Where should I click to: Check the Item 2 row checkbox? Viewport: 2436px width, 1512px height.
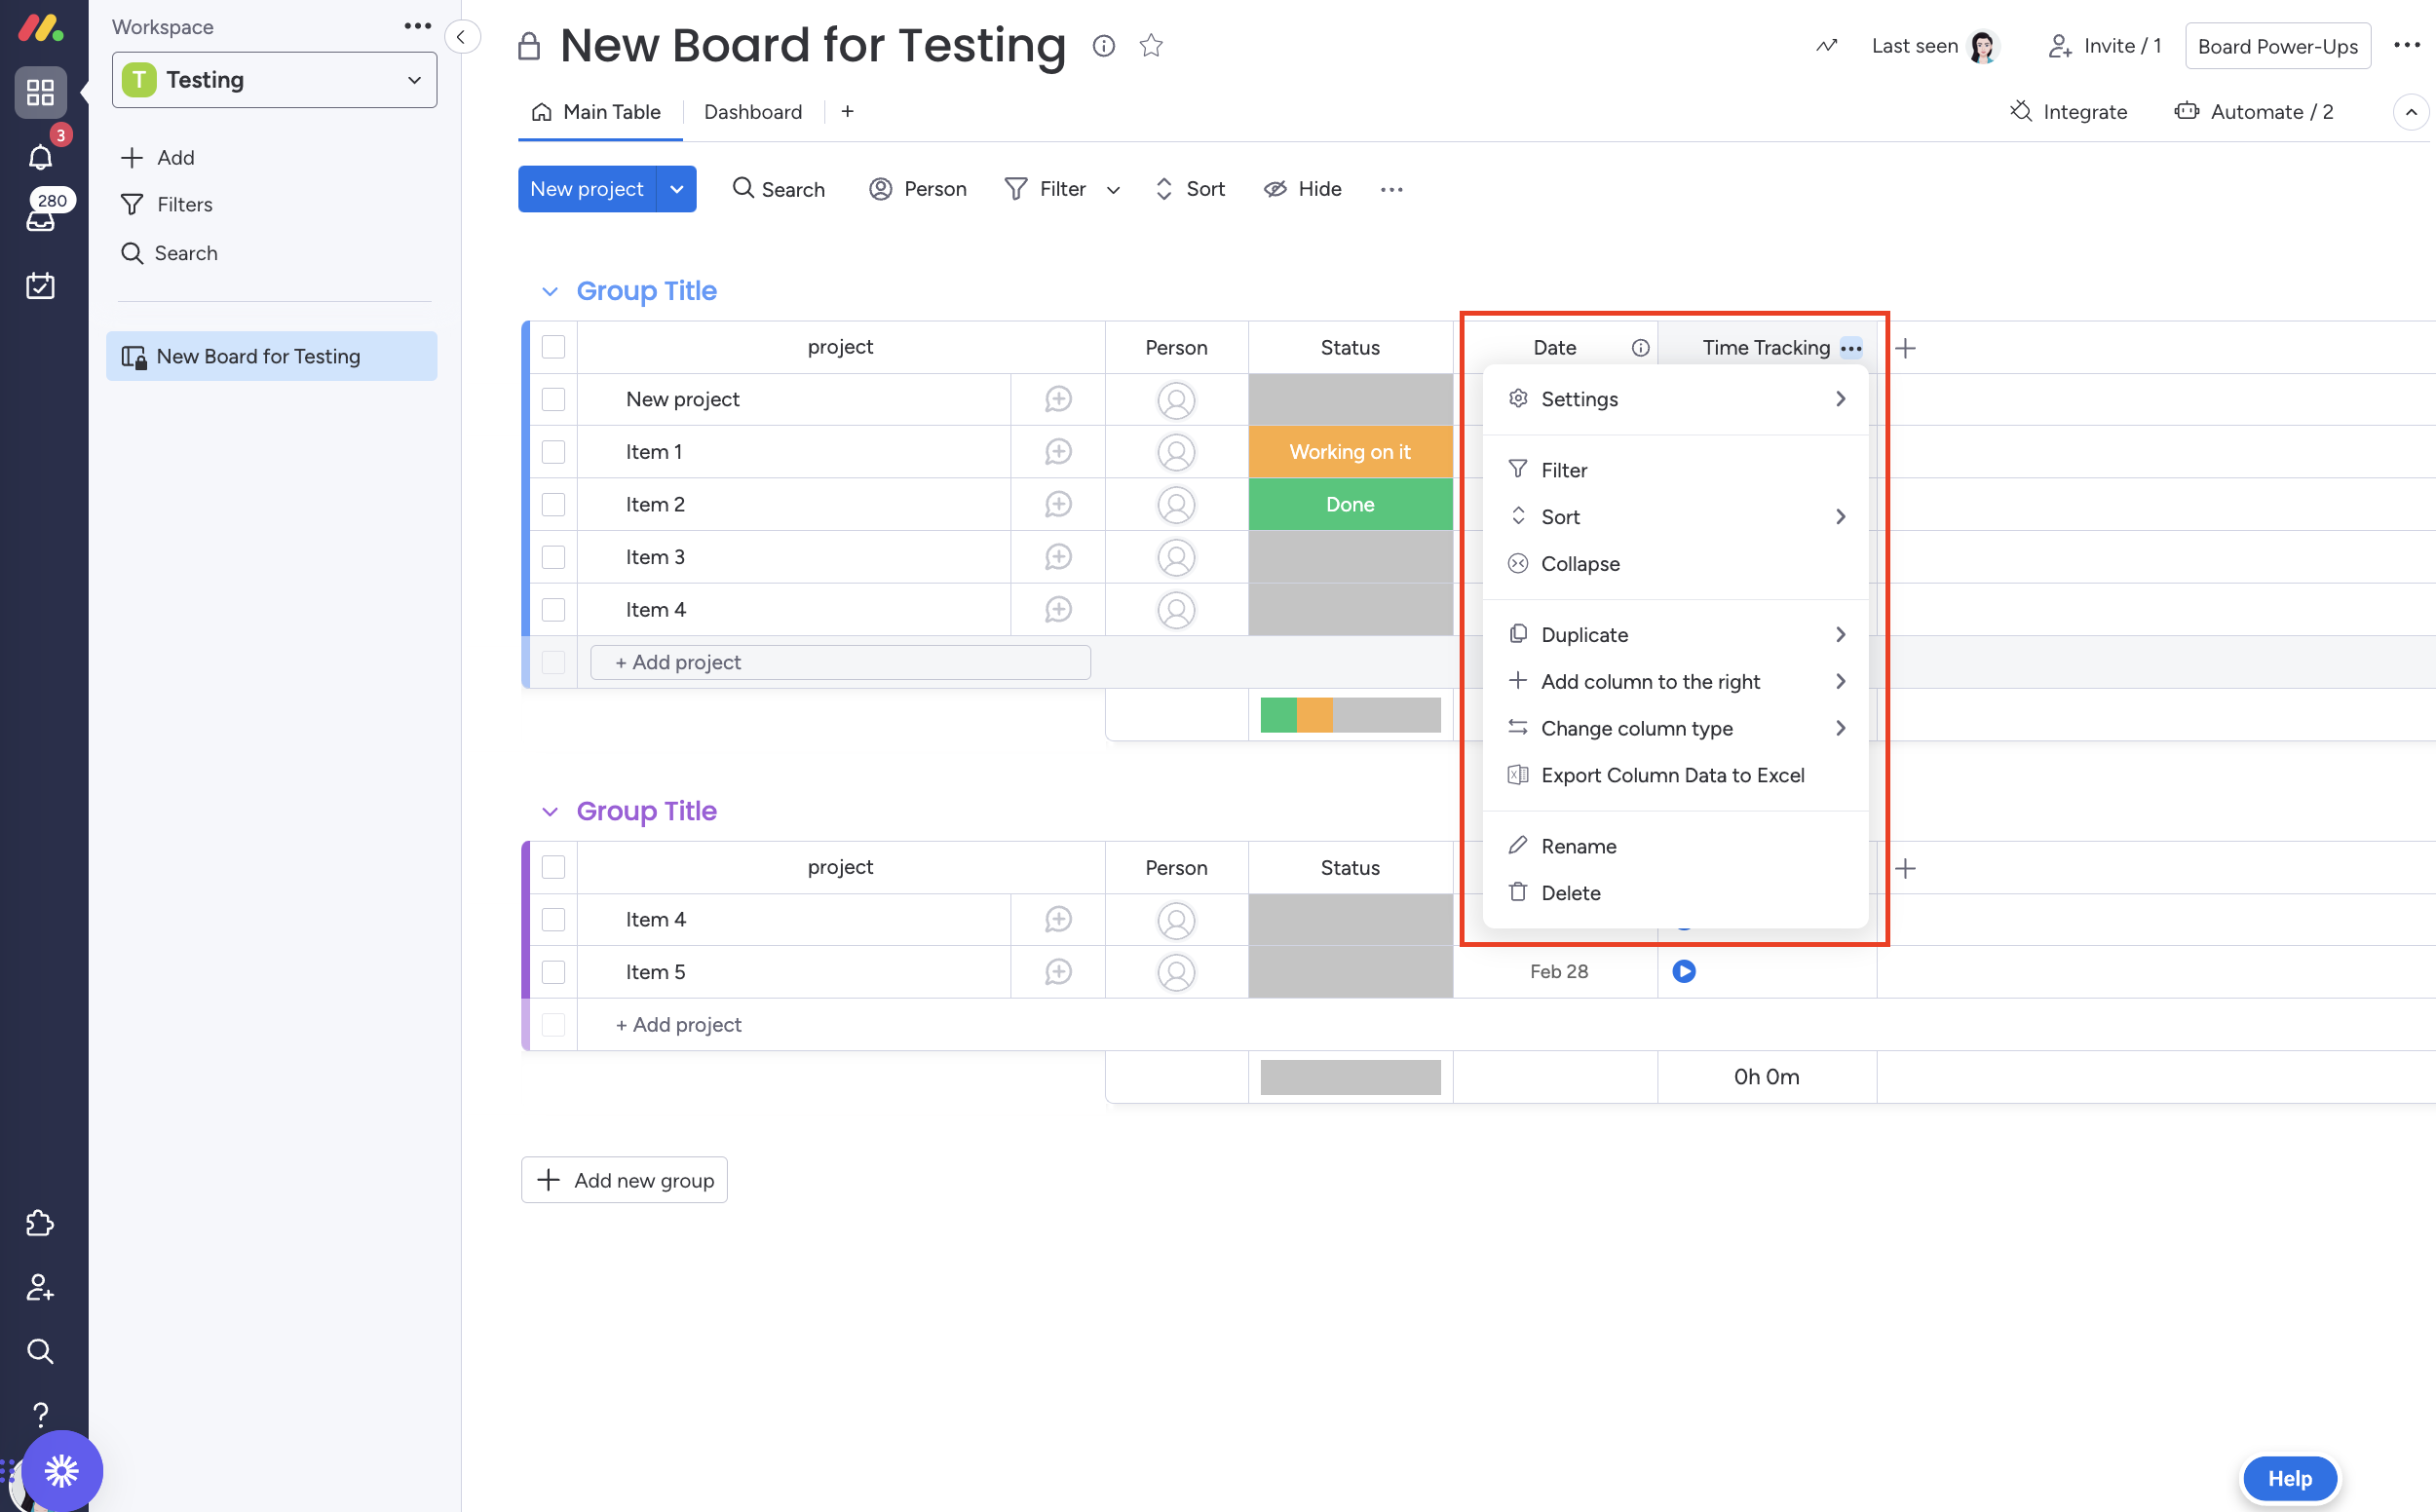coord(553,505)
